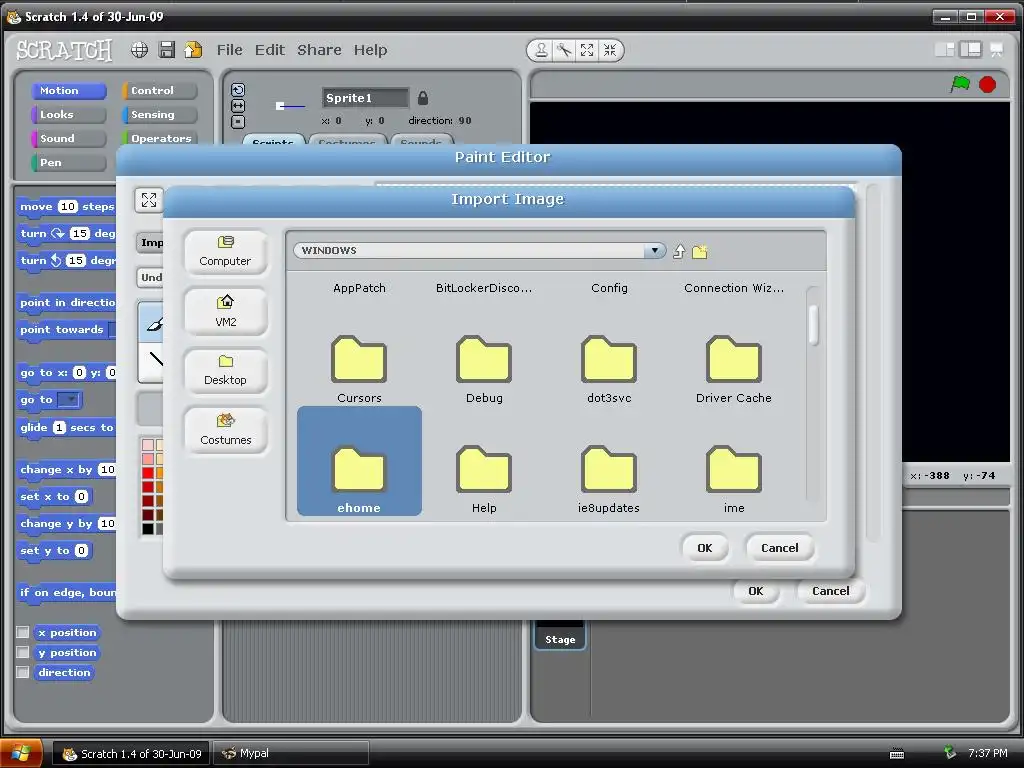Open the language globe icon
Image resolution: width=1024 pixels, height=768 pixels.
(139, 50)
